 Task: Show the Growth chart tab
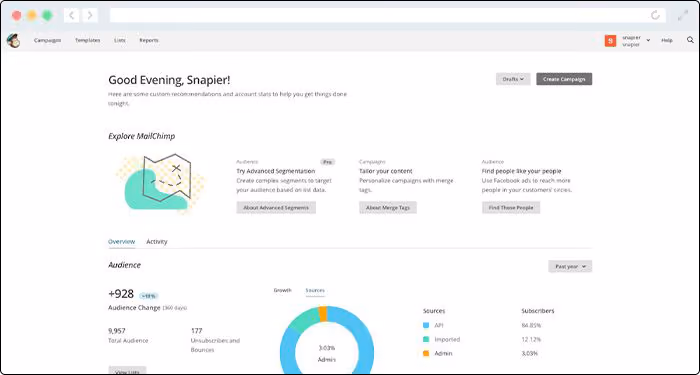tap(282, 290)
